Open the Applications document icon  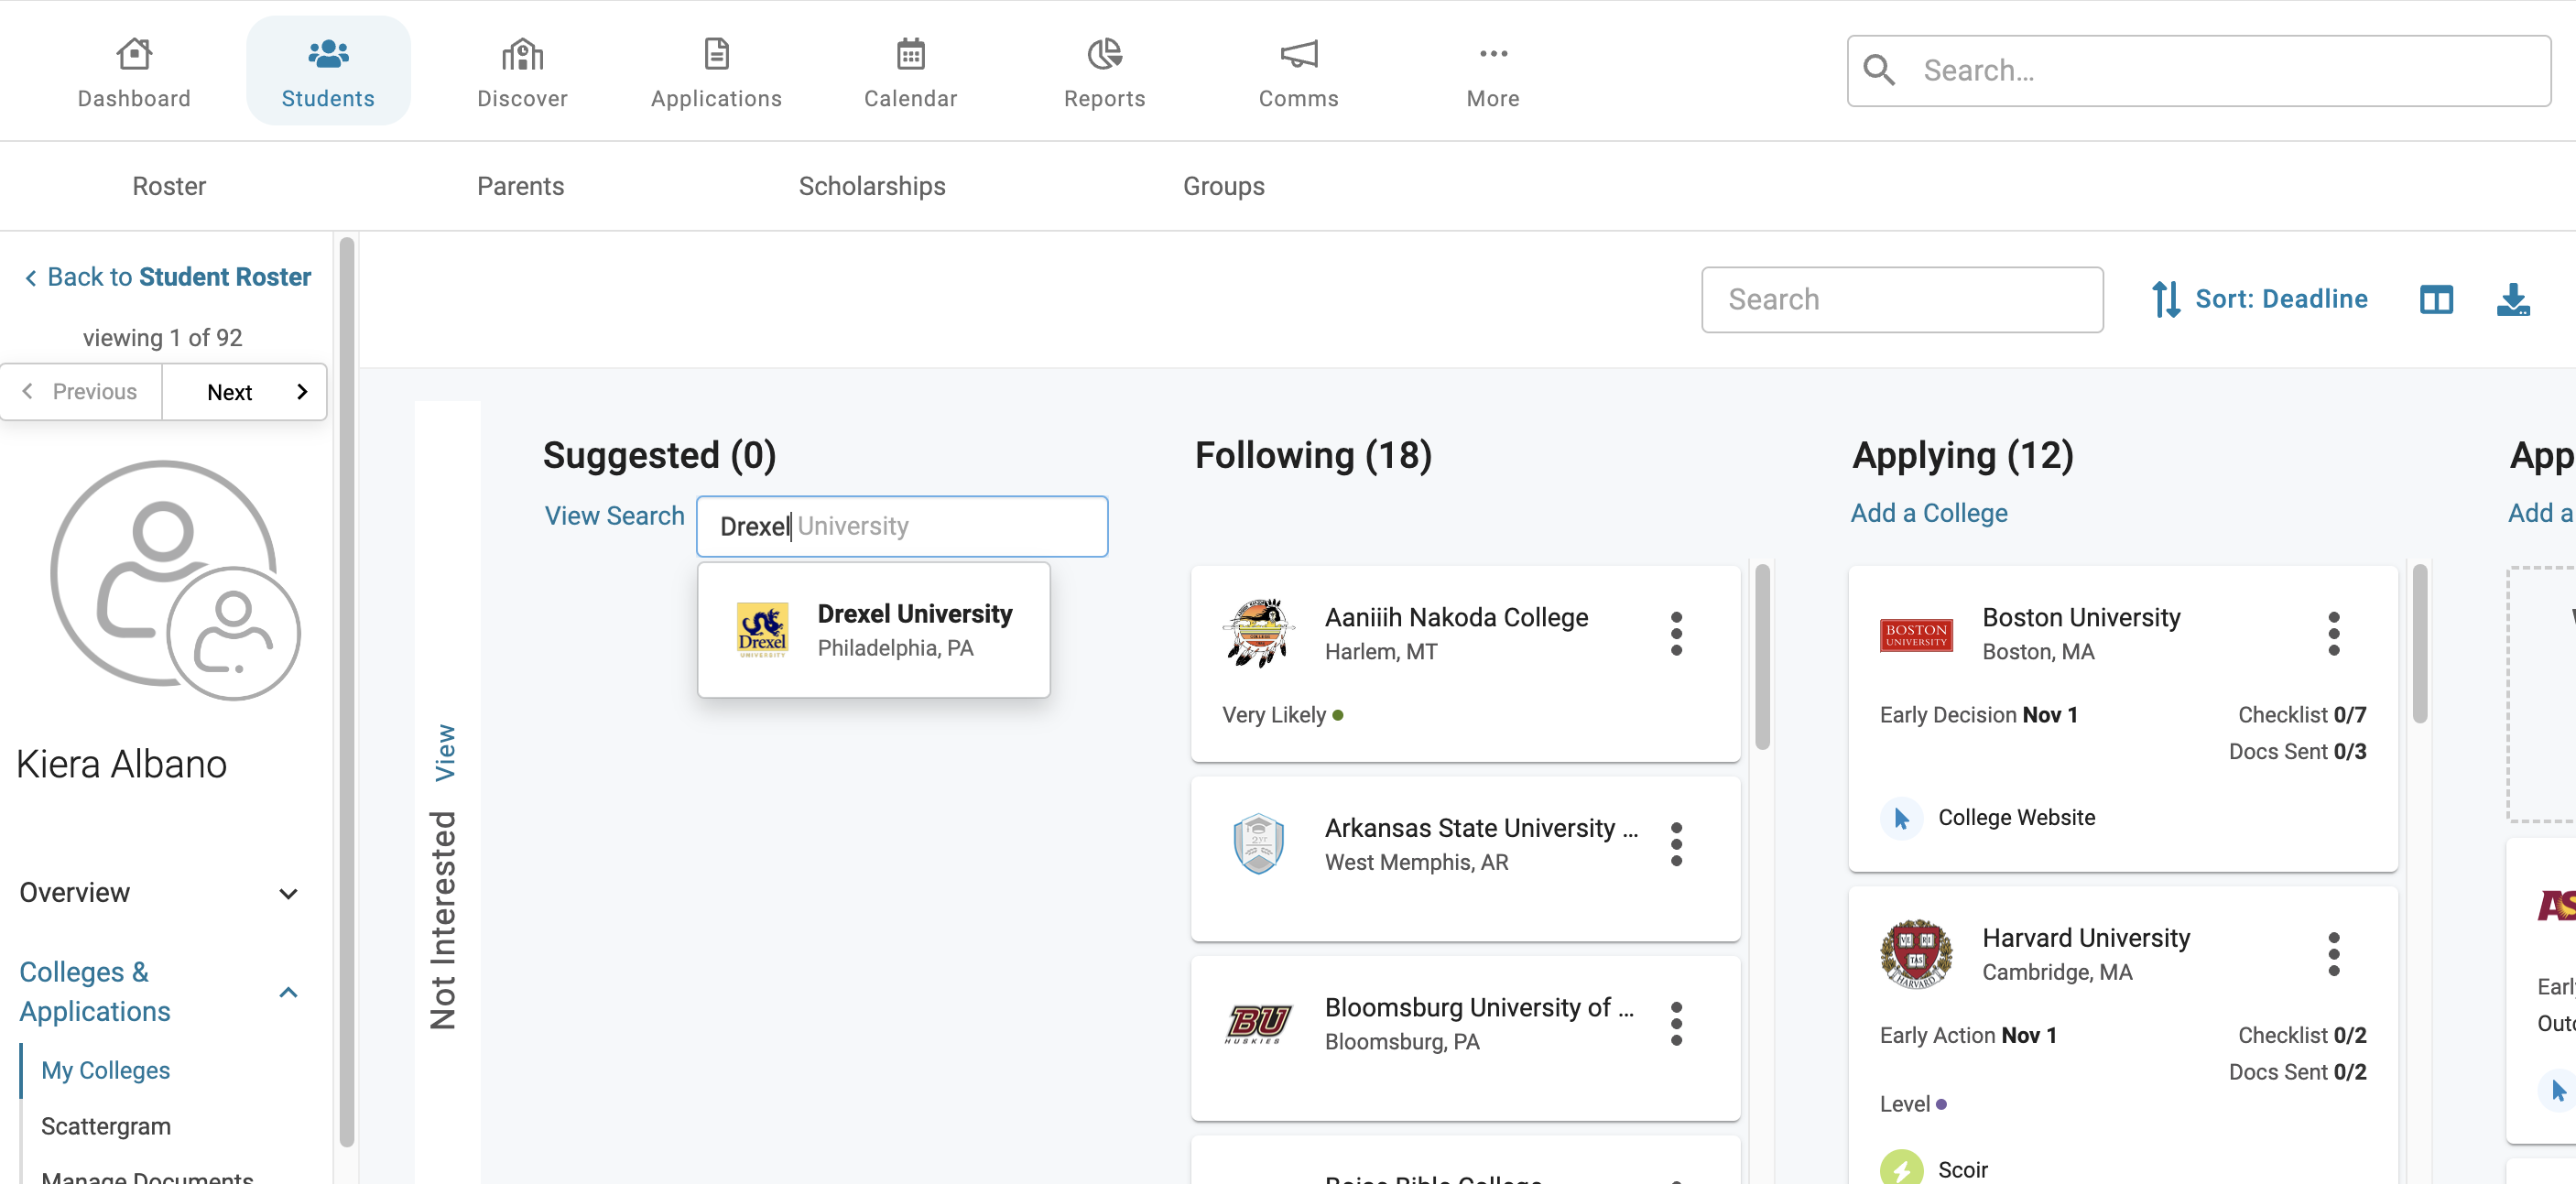716,54
